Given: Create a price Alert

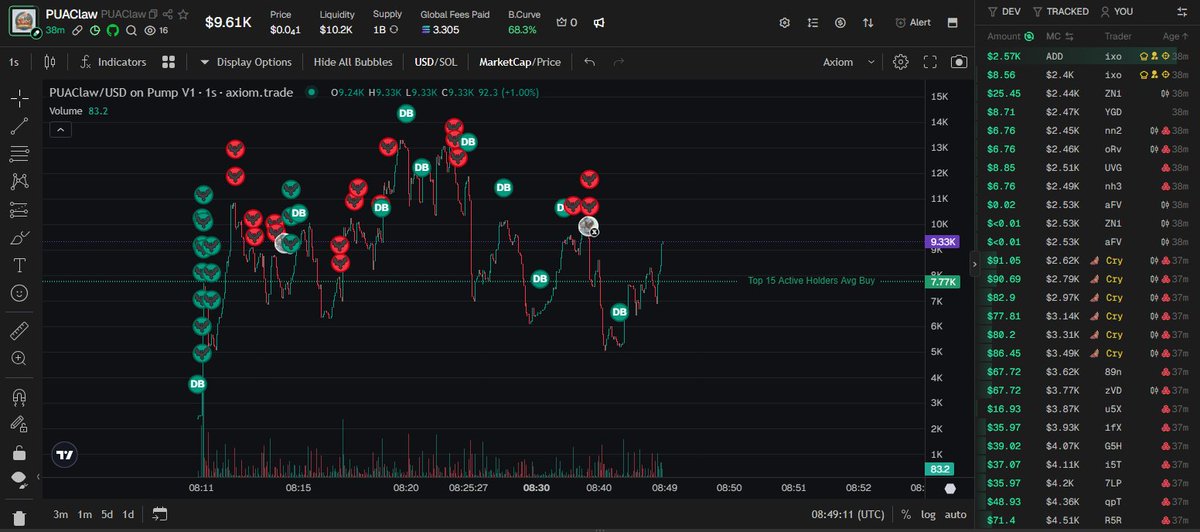Looking at the screenshot, I should pyautogui.click(x=913, y=22).
